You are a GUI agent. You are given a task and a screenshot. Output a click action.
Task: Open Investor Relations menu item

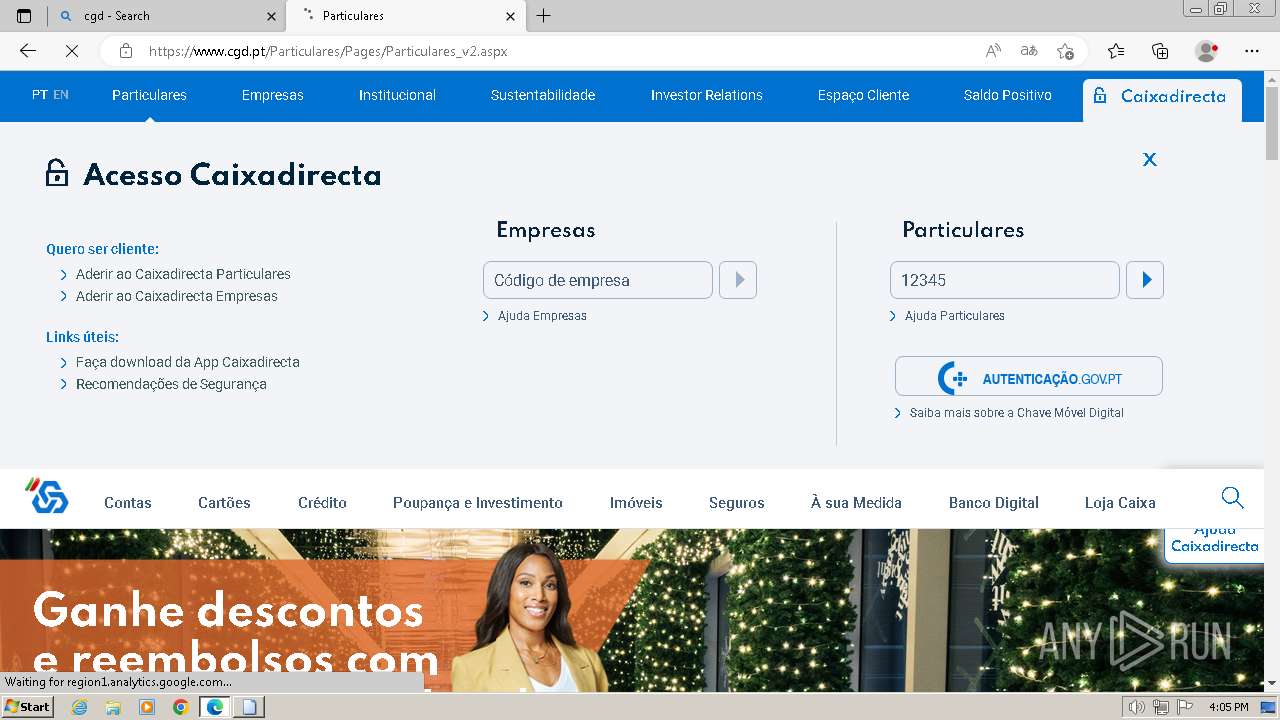[706, 95]
